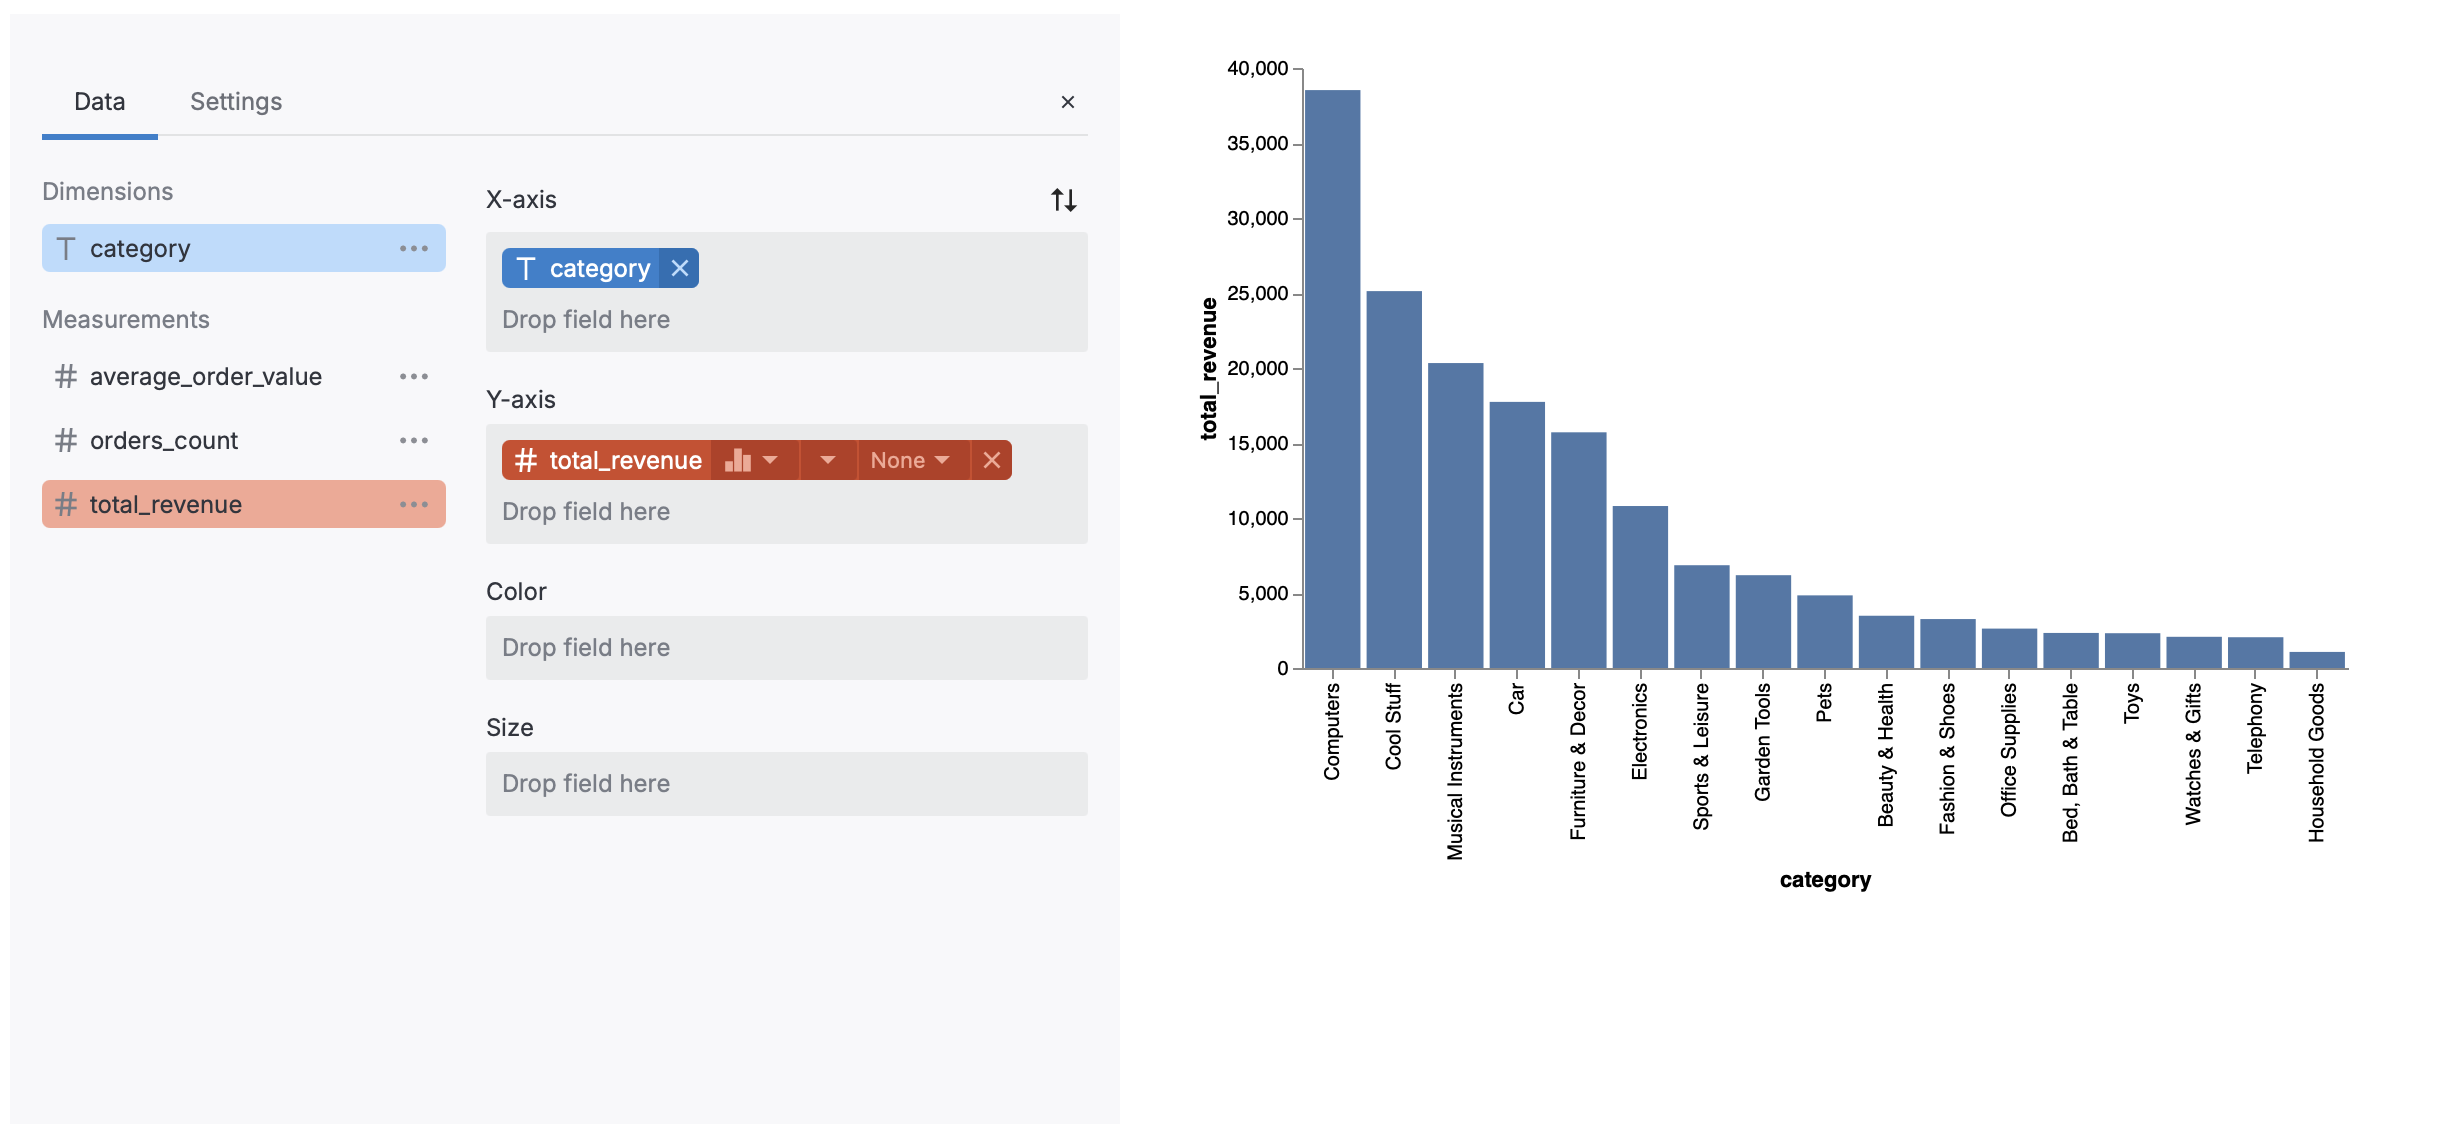Click the hash icon beside average_order_value
The width and height of the screenshot is (2440, 1127).
tap(64, 377)
